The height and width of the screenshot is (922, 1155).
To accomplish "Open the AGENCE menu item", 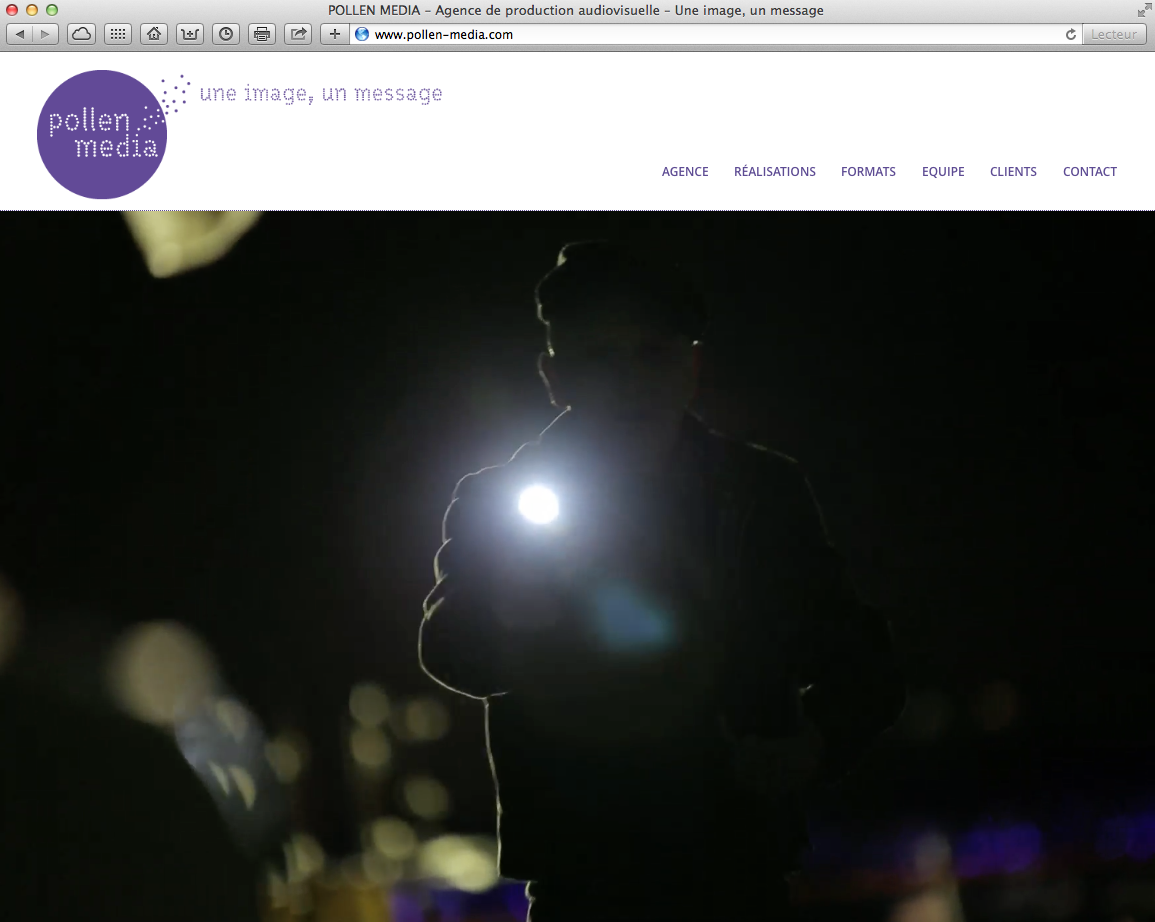I will point(685,172).
